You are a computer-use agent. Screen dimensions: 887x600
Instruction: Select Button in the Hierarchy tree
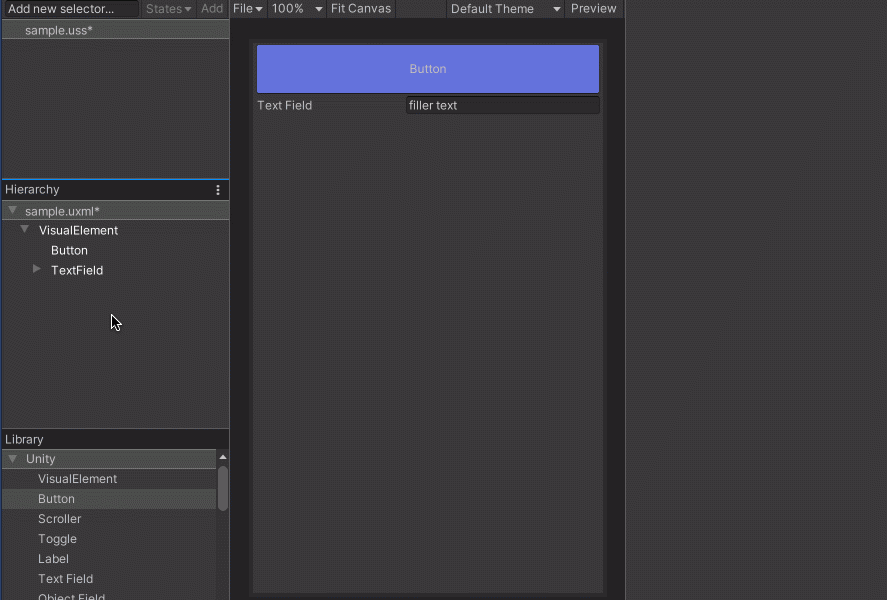69,251
